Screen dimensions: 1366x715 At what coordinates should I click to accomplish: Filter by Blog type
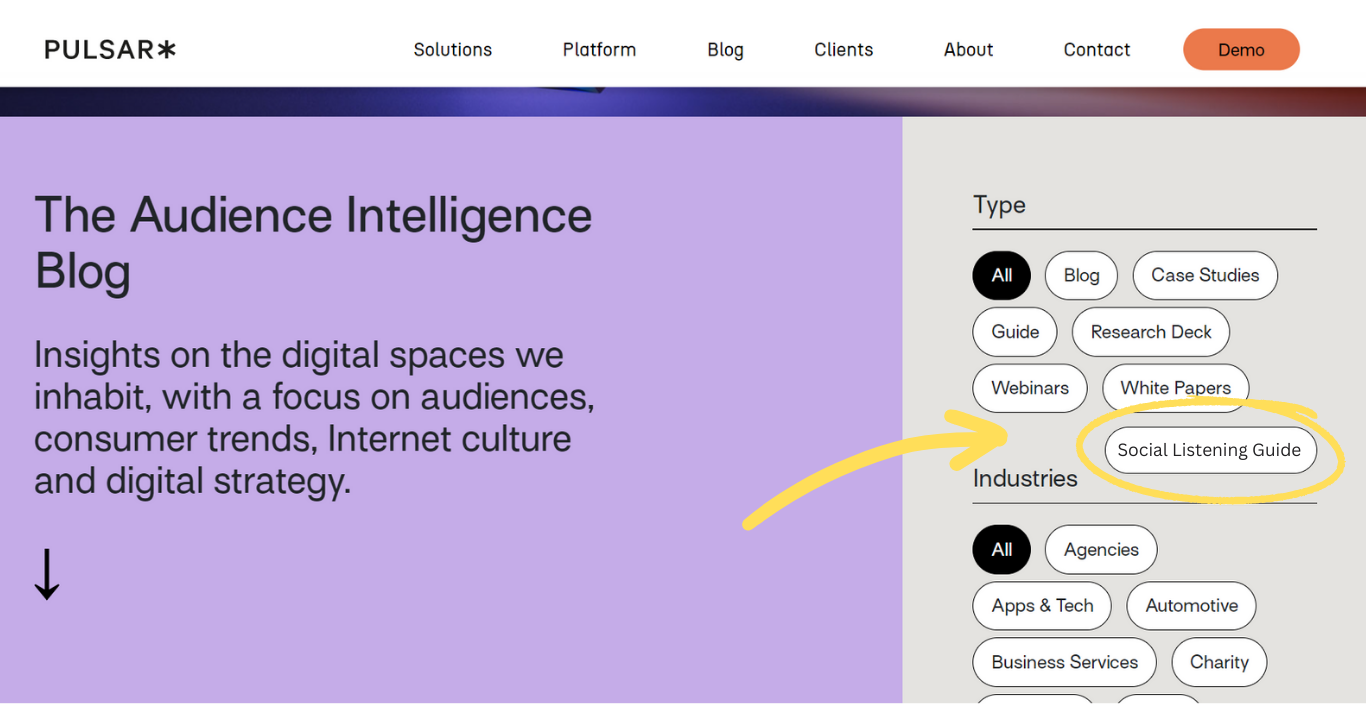point(1081,275)
